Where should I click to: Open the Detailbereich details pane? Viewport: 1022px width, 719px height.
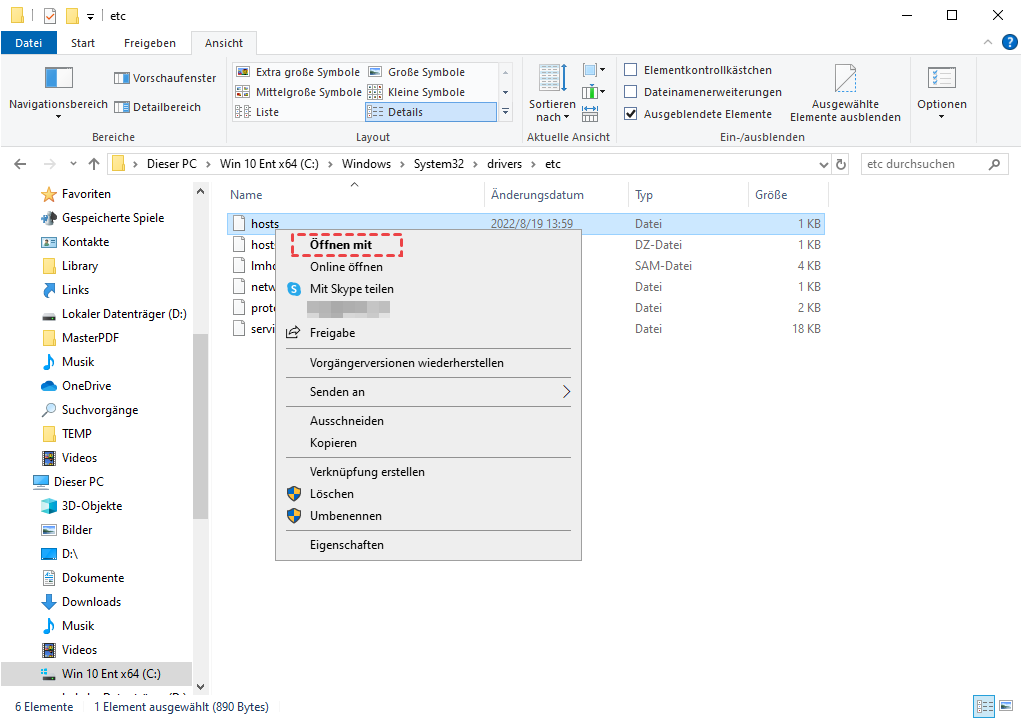[158, 107]
